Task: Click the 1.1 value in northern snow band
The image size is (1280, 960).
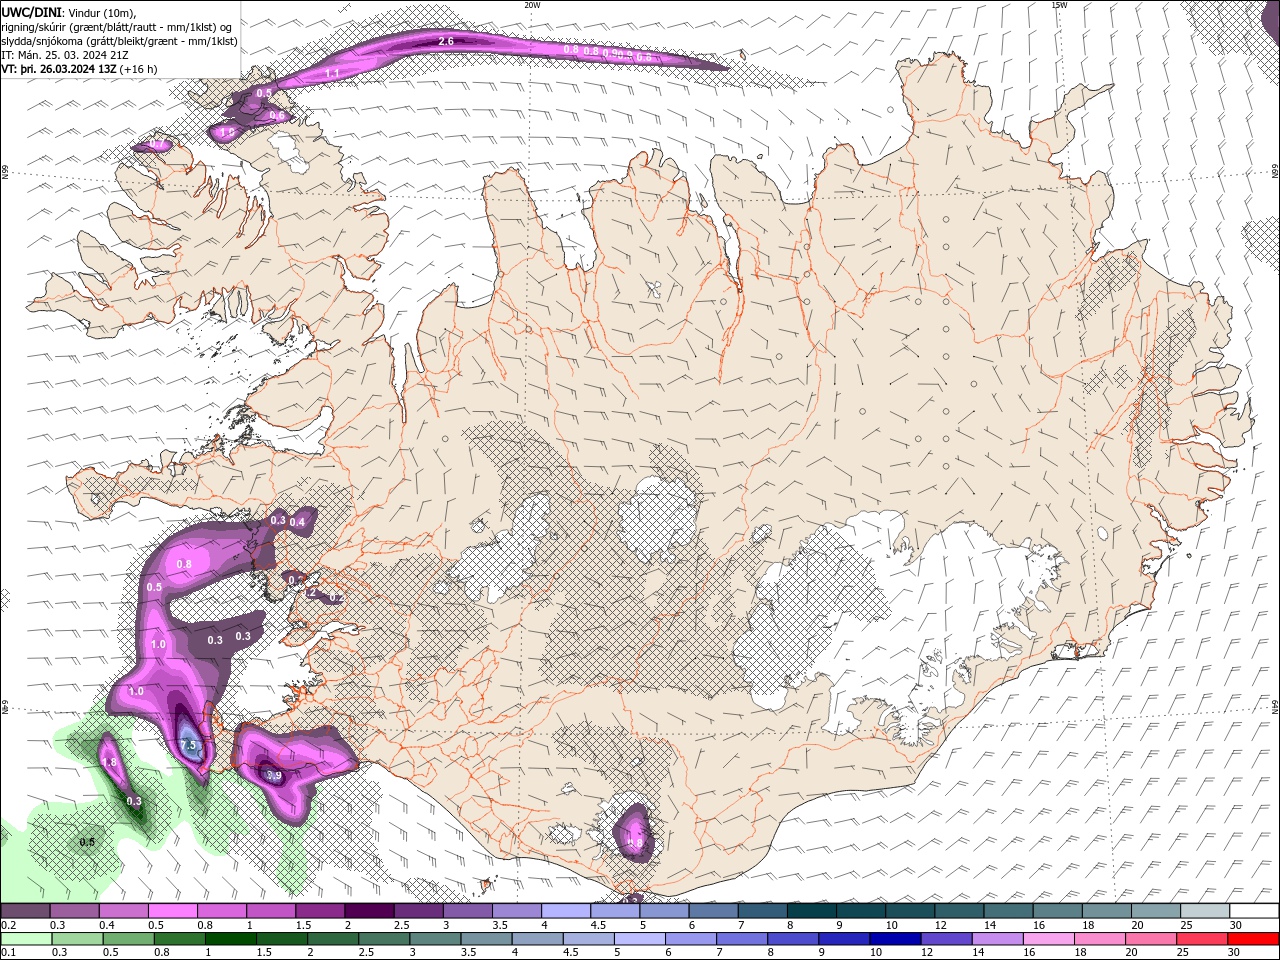Action: [x=332, y=74]
